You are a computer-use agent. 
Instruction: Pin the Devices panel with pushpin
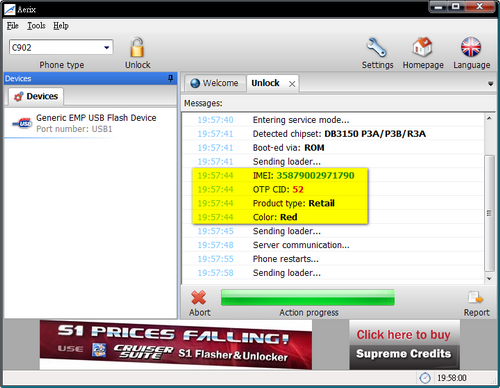170,78
